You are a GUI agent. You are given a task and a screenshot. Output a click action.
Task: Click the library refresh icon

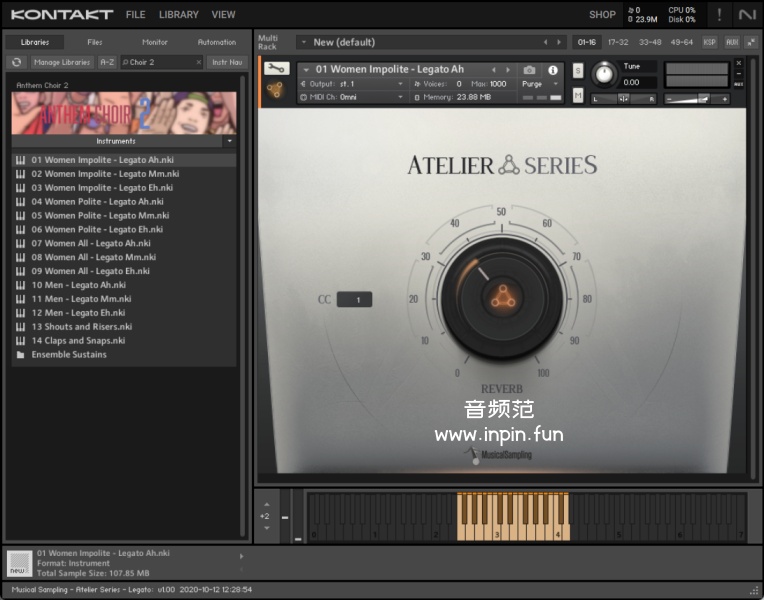click(x=16, y=62)
